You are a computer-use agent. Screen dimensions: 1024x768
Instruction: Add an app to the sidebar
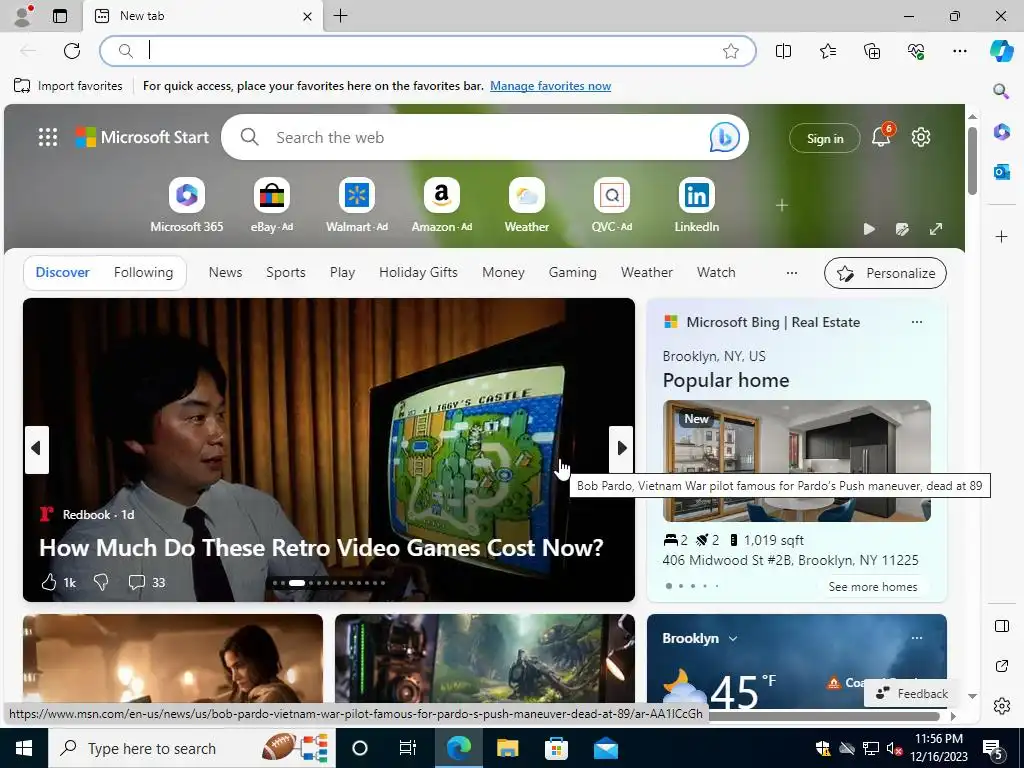pos(1001,236)
